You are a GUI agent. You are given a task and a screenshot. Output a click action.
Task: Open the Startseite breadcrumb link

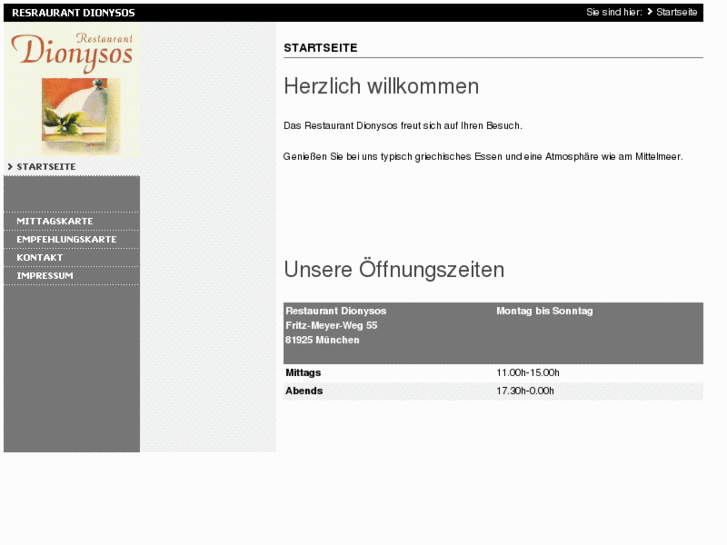click(677, 12)
